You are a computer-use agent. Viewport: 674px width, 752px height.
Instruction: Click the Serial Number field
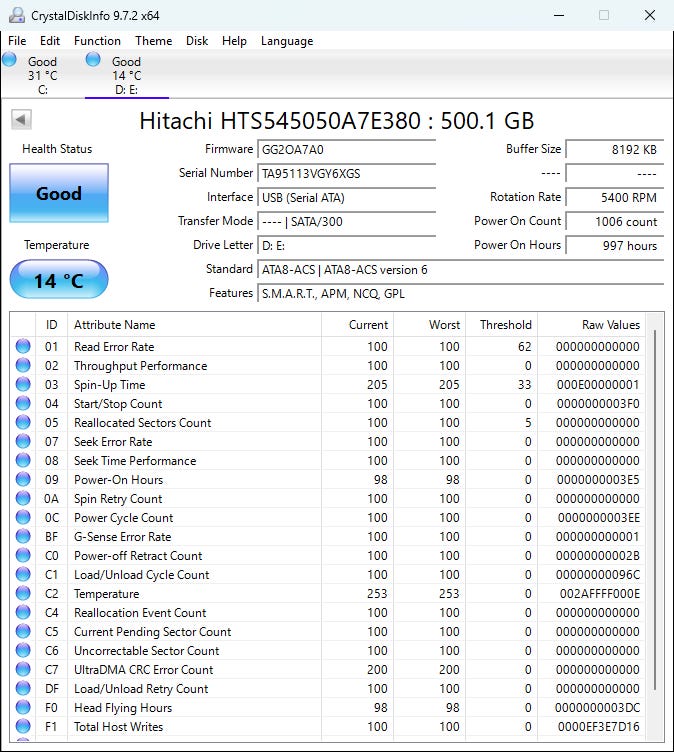tap(346, 173)
